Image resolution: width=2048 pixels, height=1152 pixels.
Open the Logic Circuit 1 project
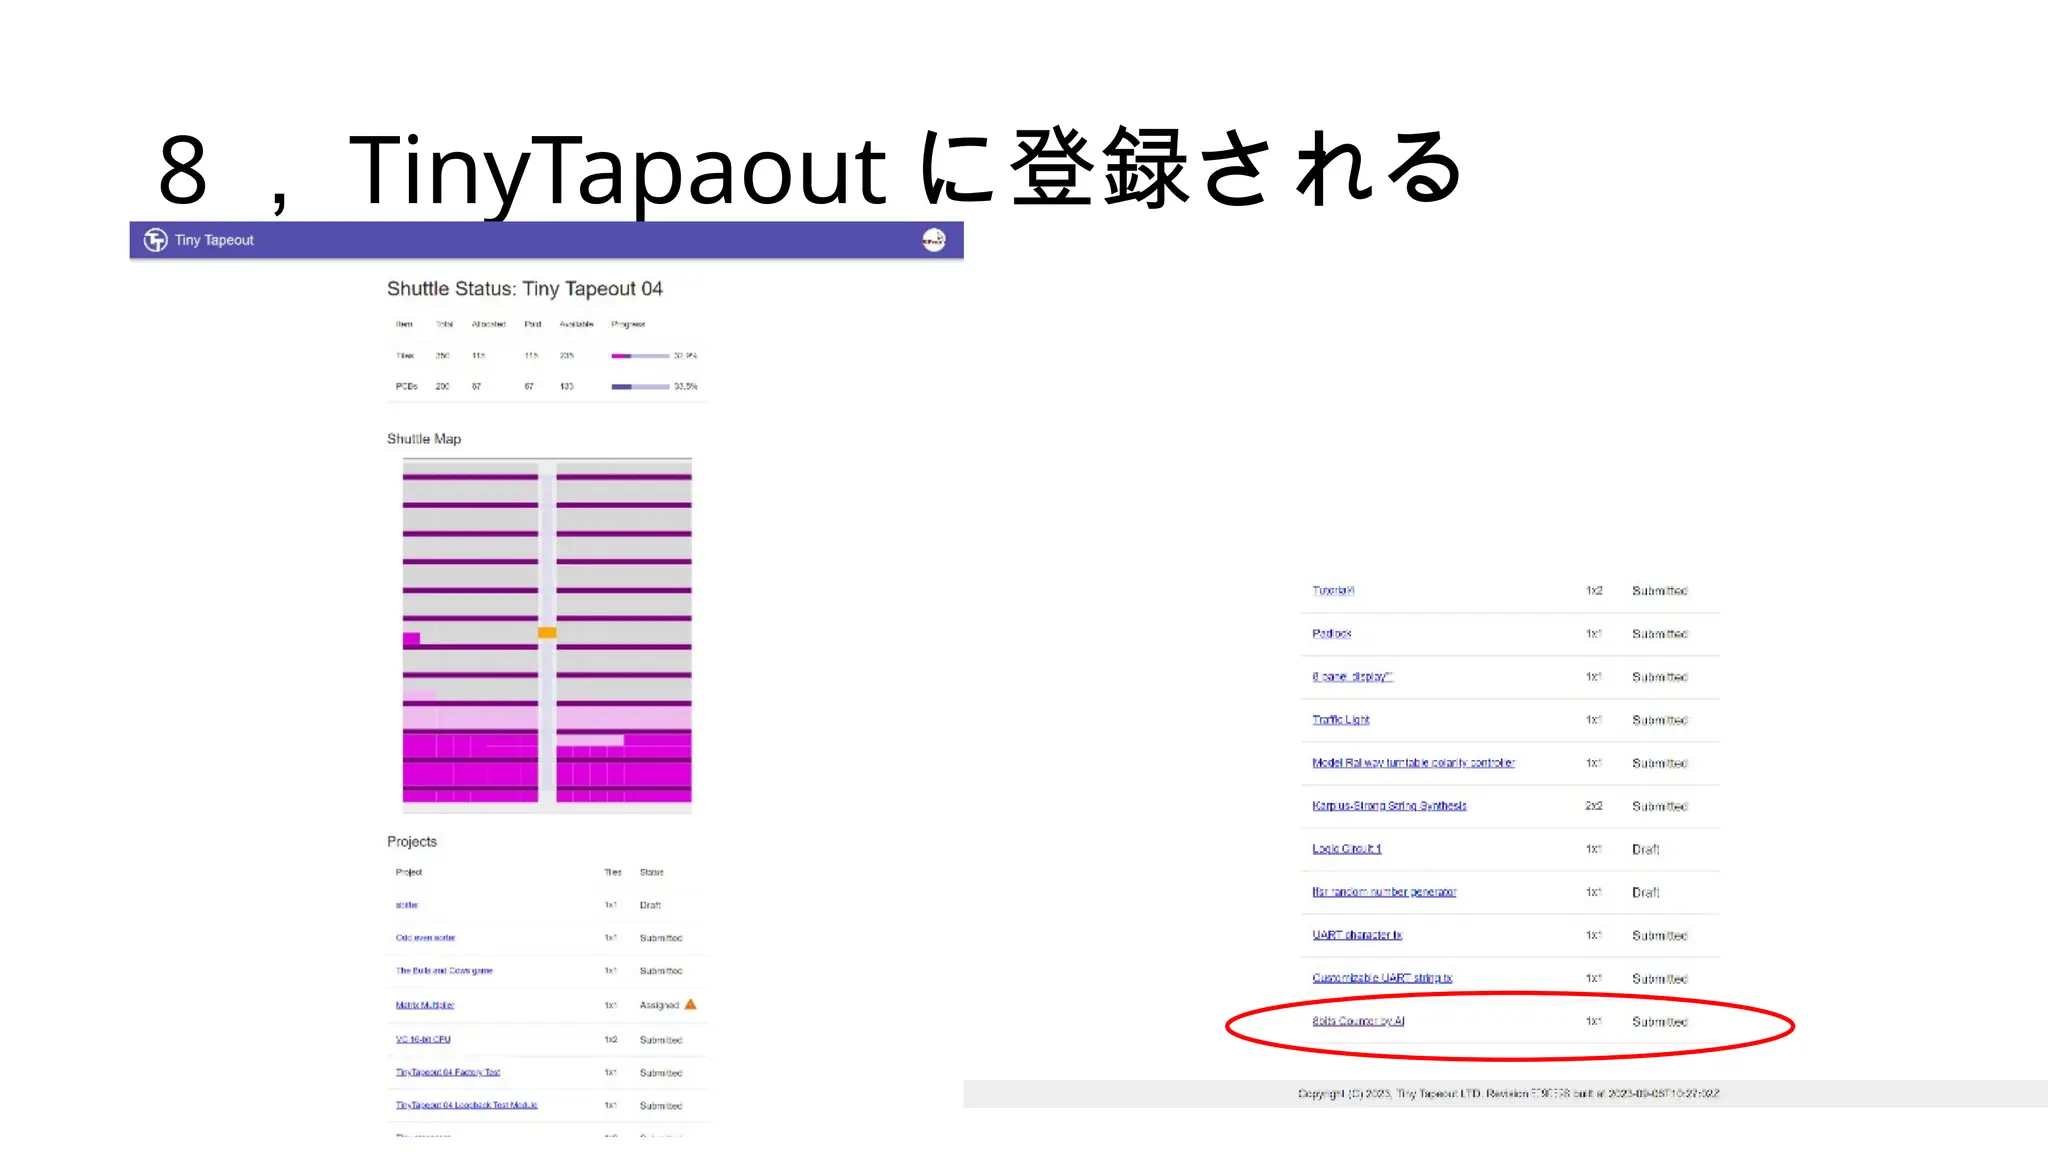[1346, 849]
